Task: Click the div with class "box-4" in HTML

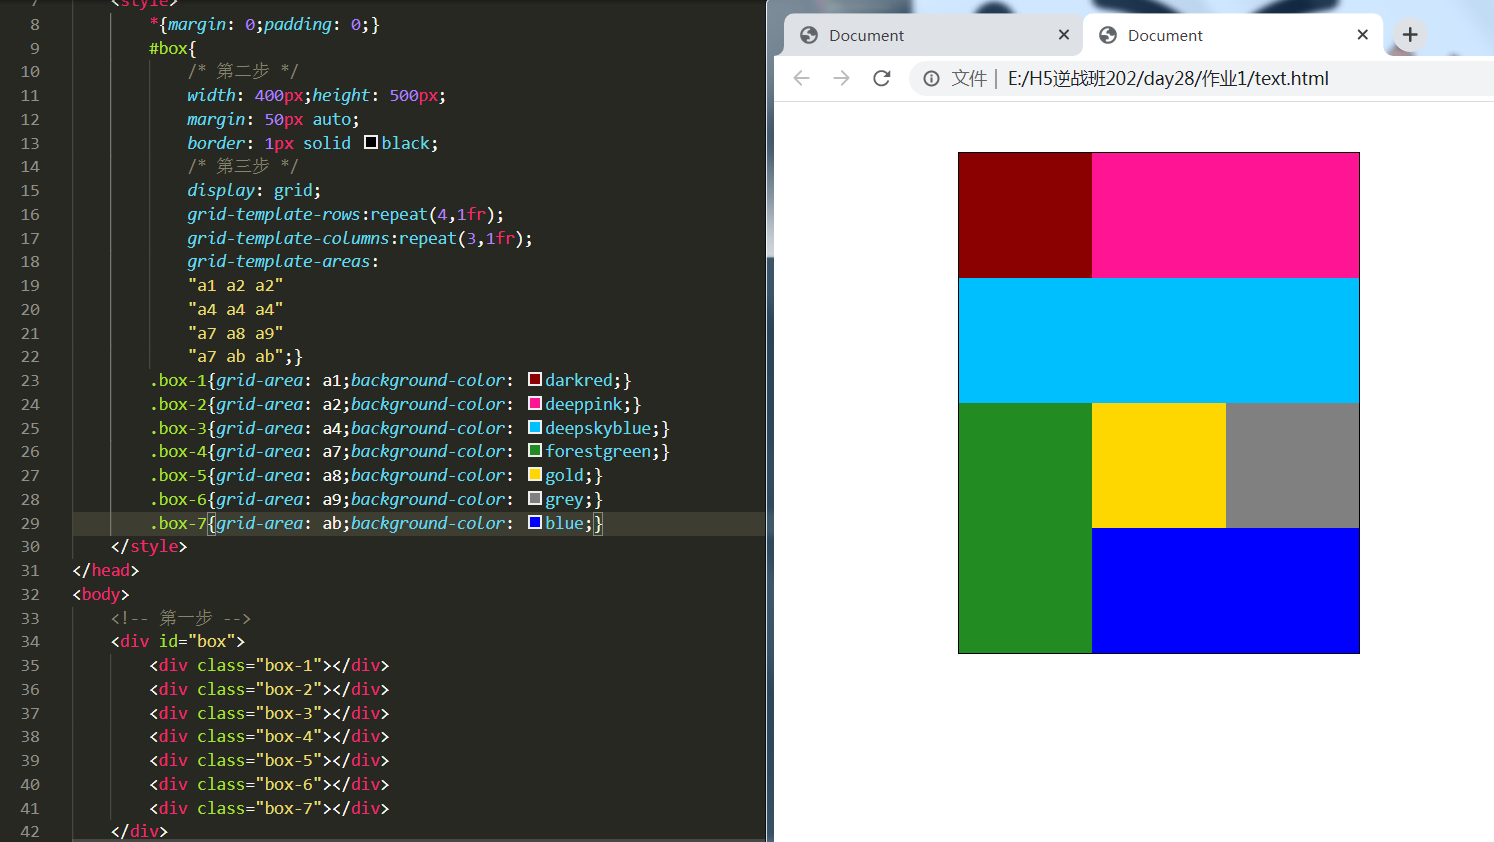Action: tap(269, 736)
